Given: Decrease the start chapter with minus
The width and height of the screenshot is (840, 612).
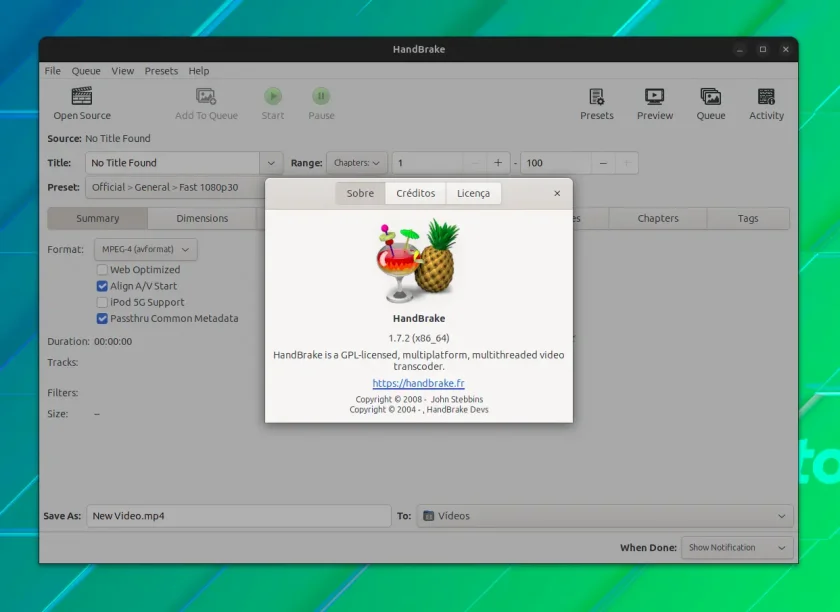Looking at the screenshot, I should point(475,163).
